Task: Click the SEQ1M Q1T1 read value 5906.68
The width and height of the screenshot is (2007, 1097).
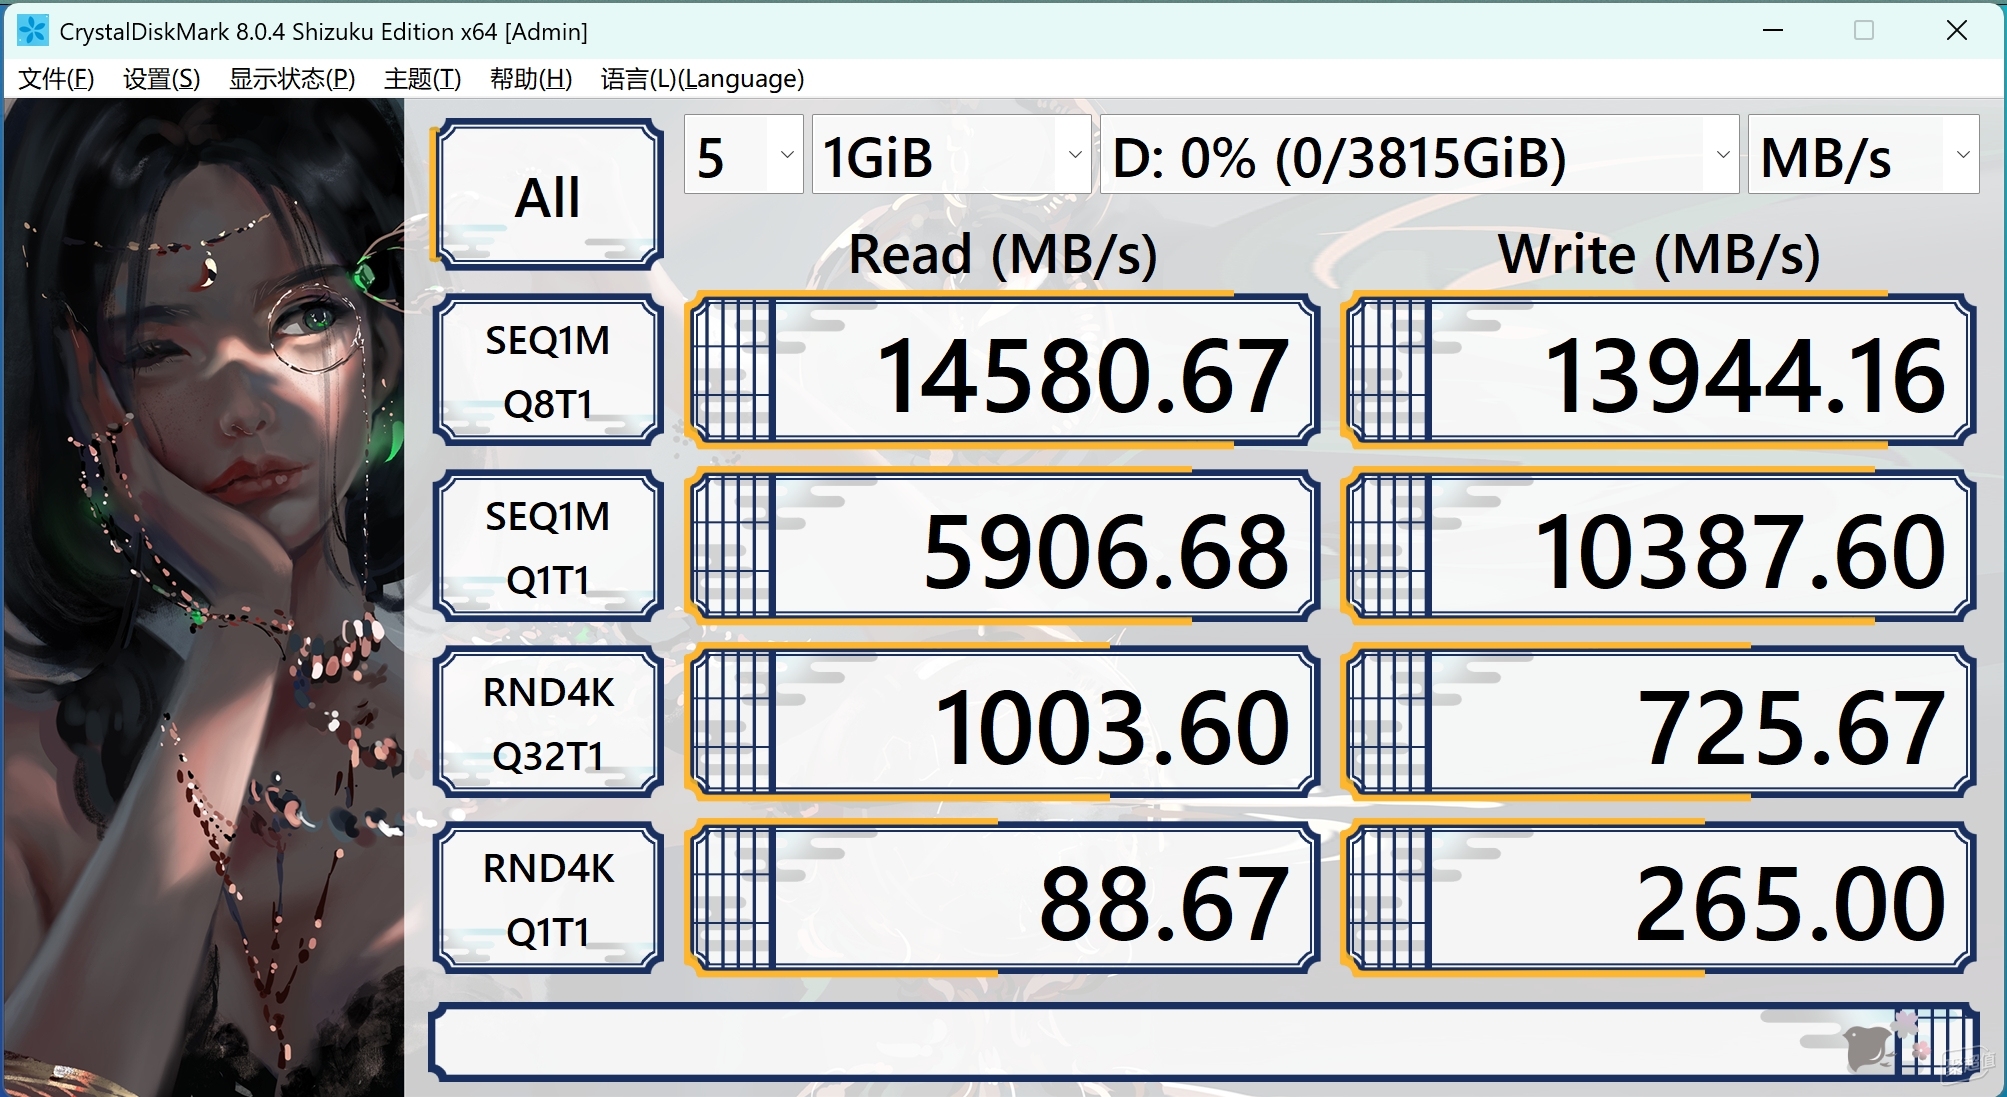Action: 1003,547
